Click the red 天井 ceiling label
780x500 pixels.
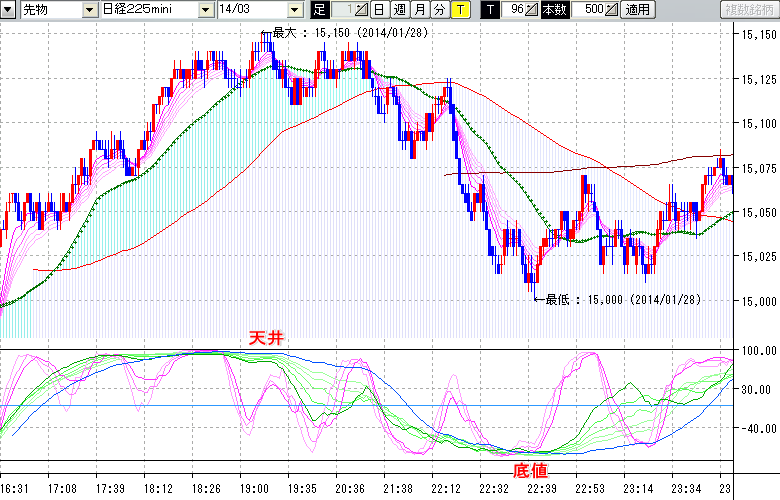pos(266,340)
